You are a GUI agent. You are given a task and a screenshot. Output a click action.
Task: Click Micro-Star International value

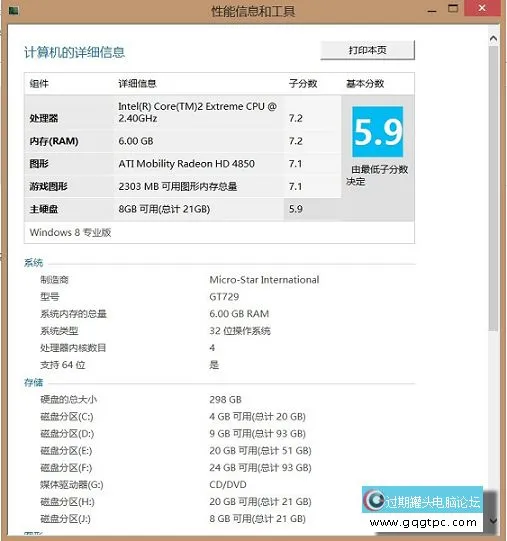click(x=264, y=280)
